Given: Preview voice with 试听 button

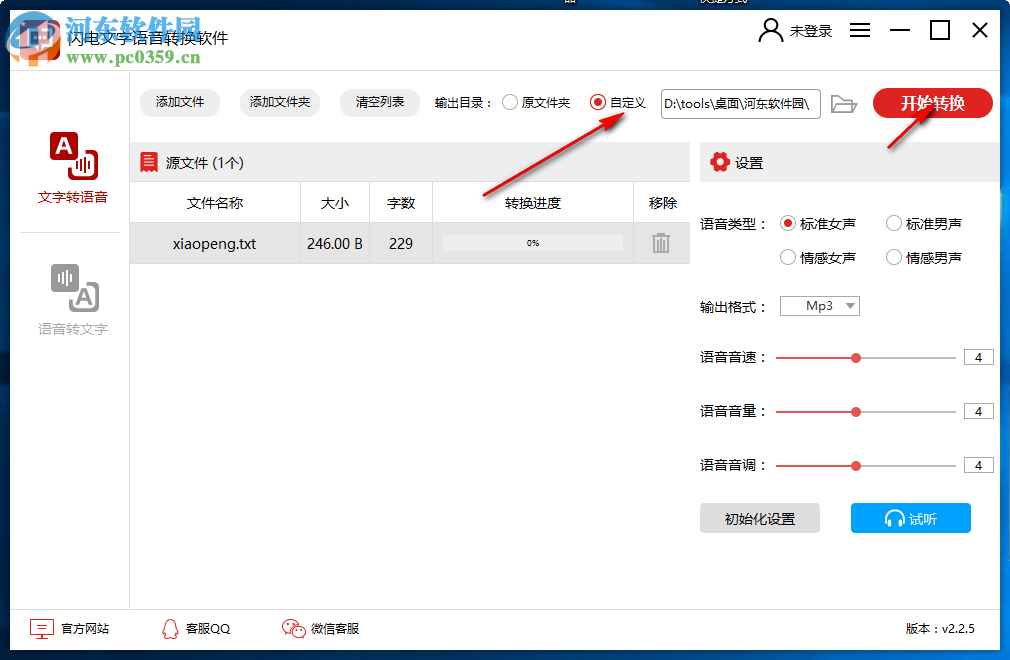Looking at the screenshot, I should 911,518.
